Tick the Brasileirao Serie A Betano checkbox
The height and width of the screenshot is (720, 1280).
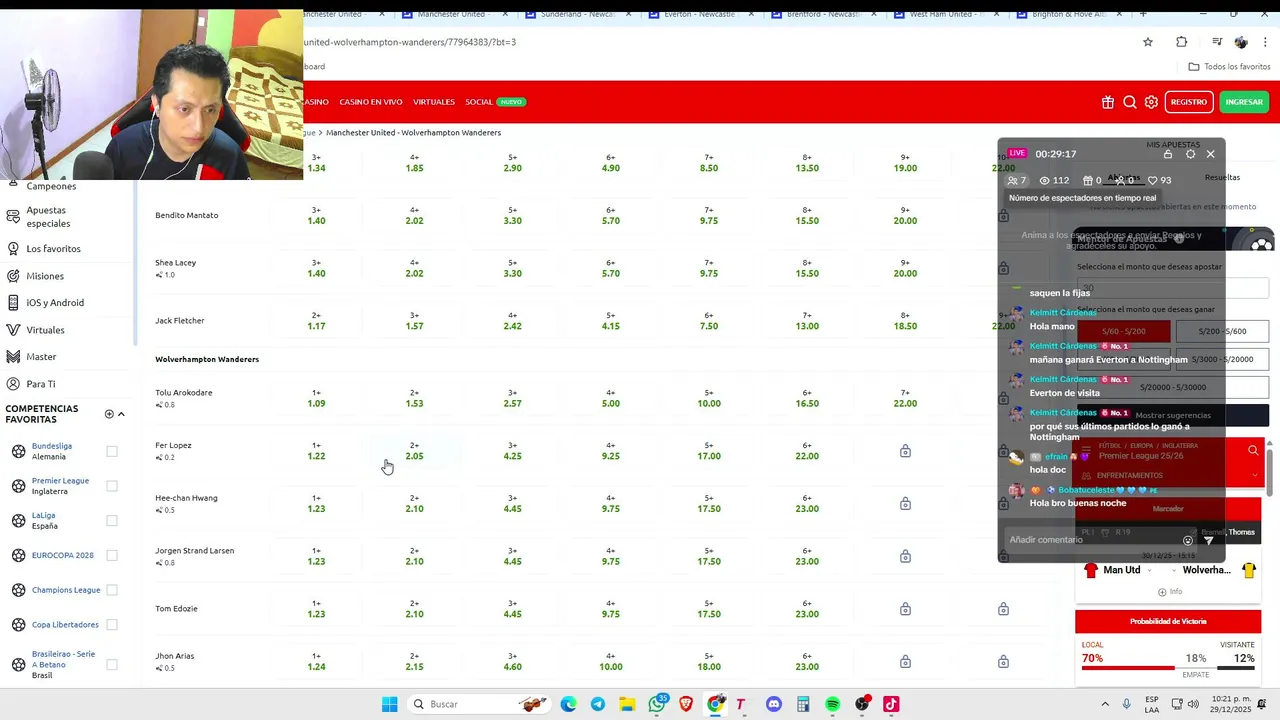pos(112,664)
